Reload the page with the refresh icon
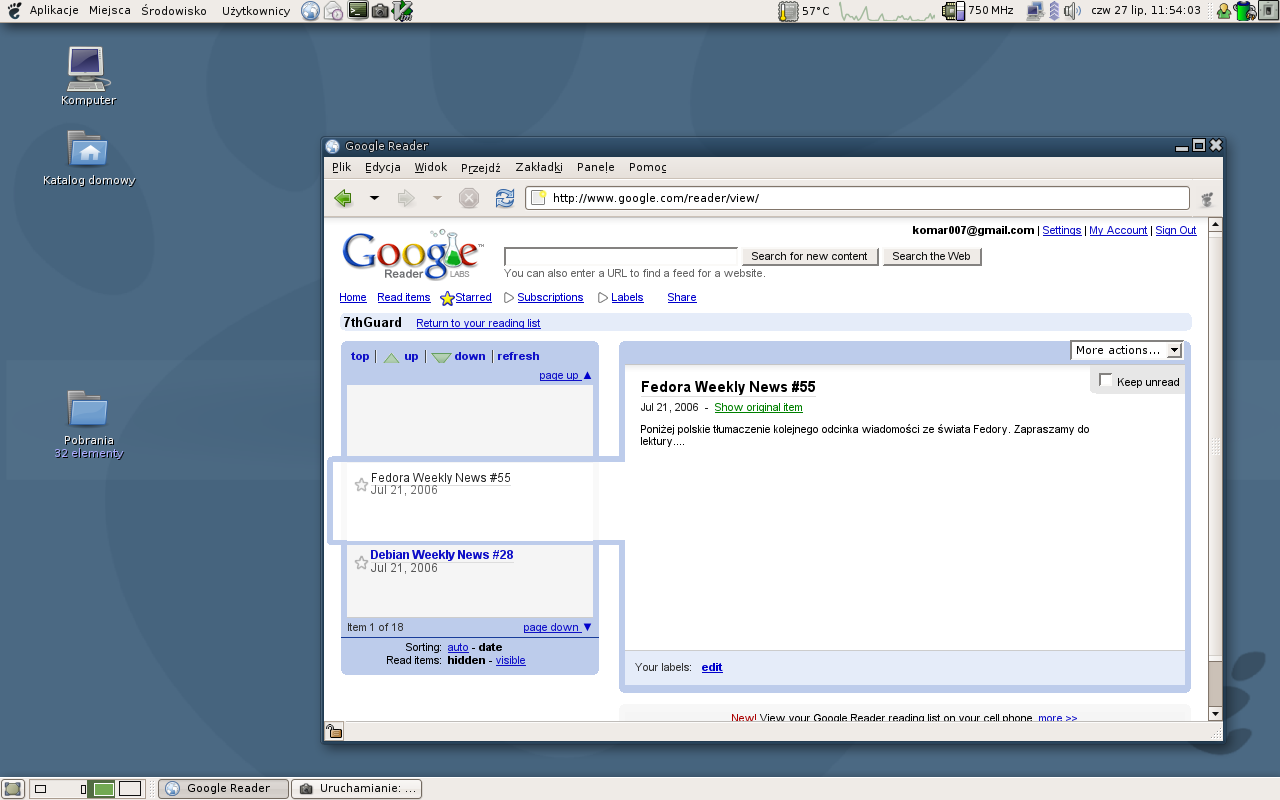The width and height of the screenshot is (1280, 800). [505, 198]
